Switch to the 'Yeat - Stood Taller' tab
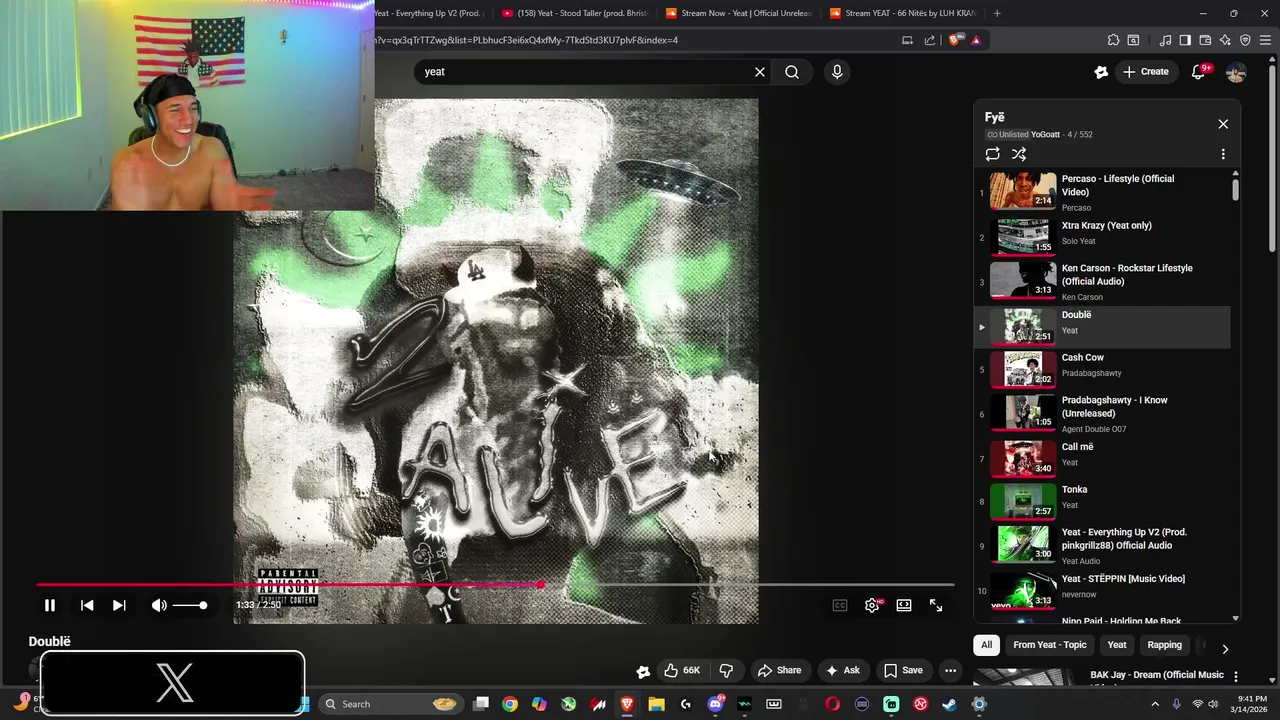The height and width of the screenshot is (720, 1280). tap(574, 13)
